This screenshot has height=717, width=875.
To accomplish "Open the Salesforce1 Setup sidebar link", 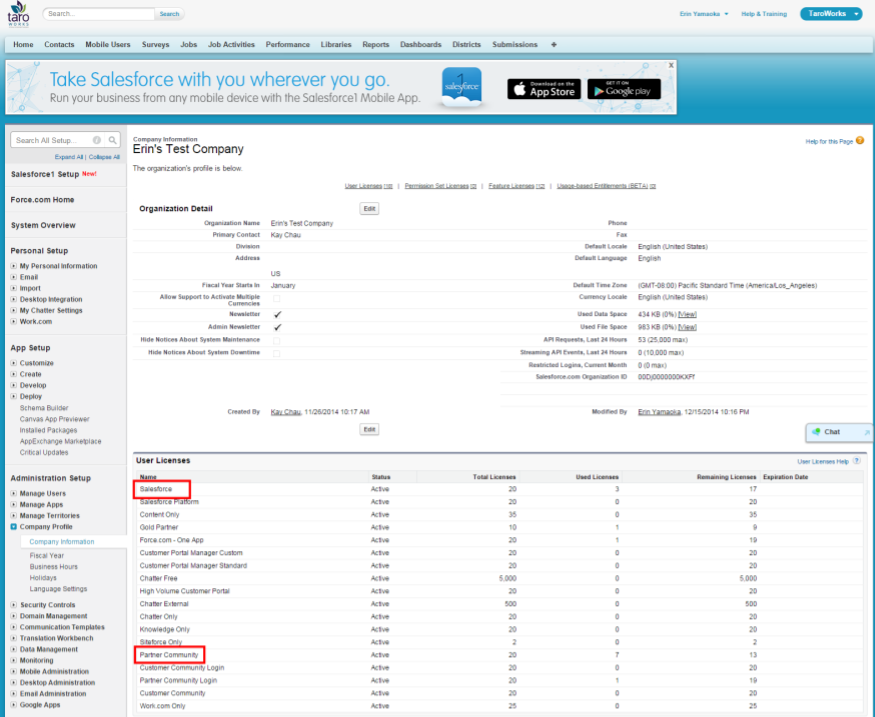I will [45, 174].
